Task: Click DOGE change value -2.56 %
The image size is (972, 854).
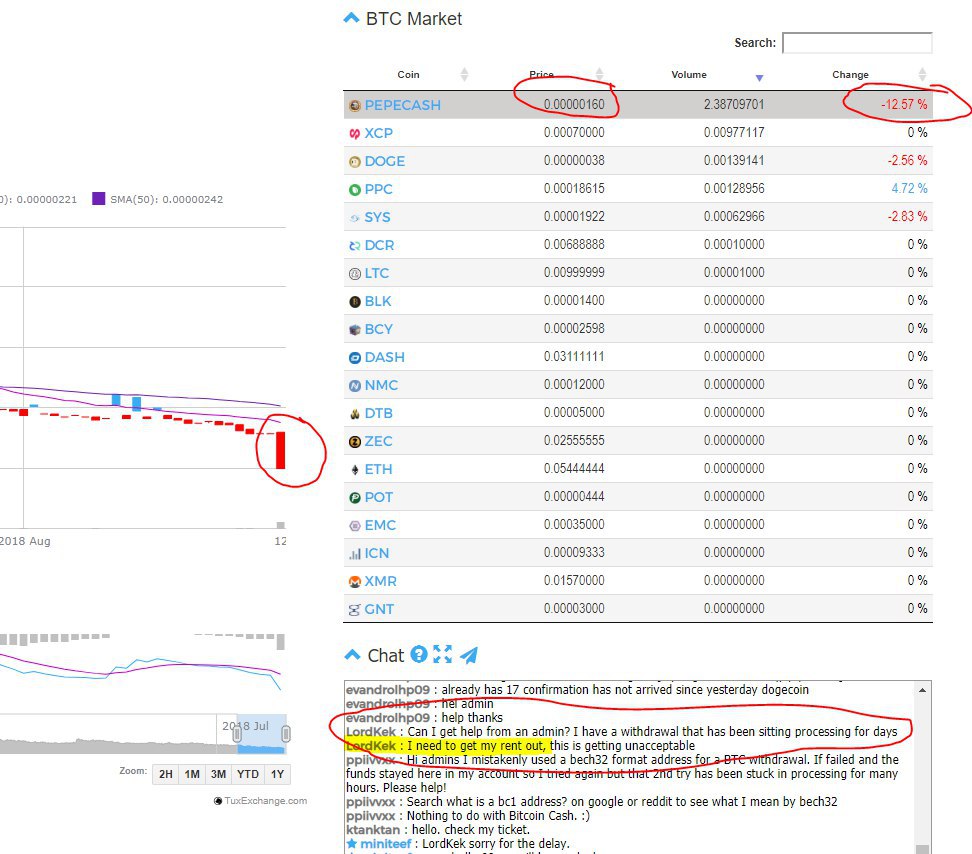Action: [x=908, y=161]
